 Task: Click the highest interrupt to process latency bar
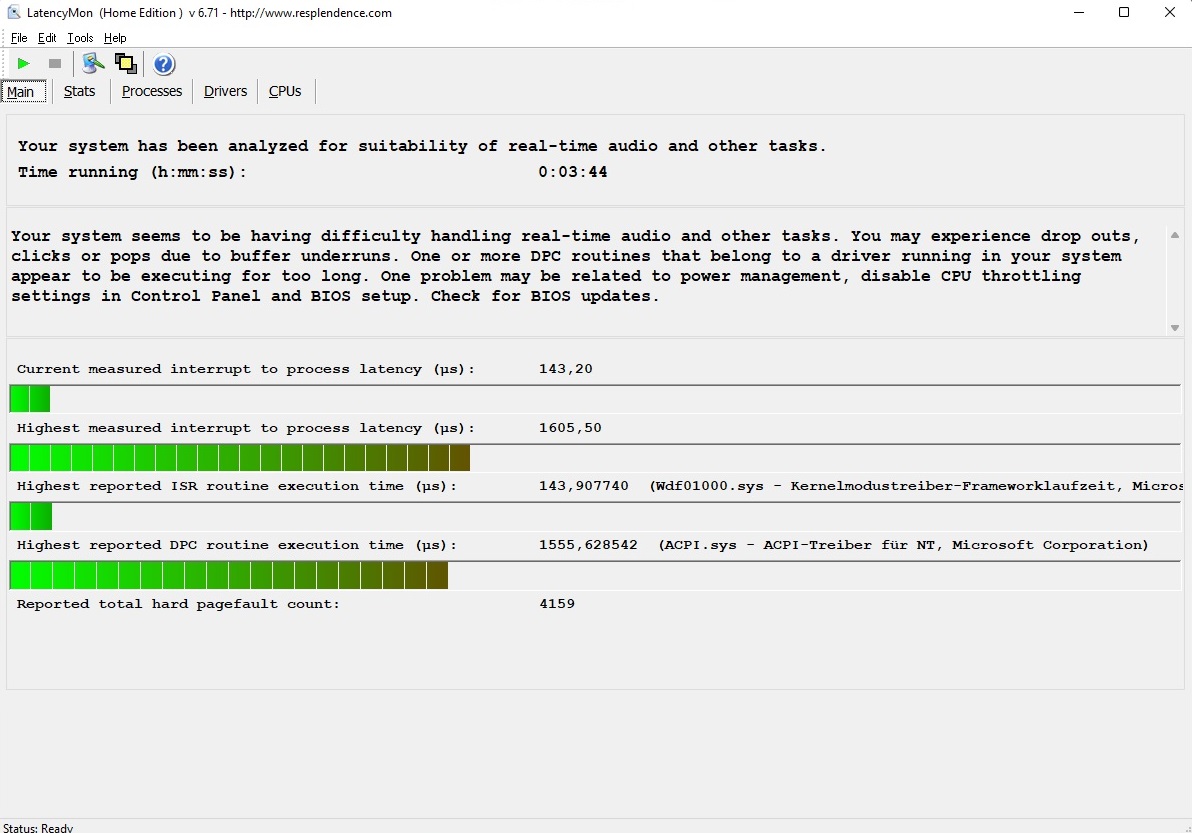pos(594,458)
